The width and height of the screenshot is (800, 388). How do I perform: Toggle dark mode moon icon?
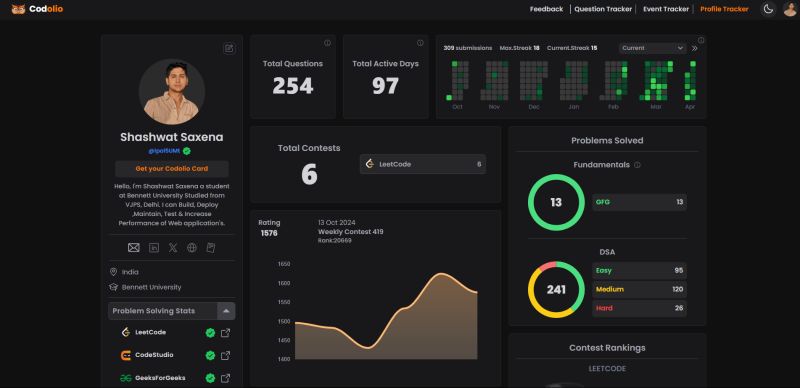pyautogui.click(x=768, y=9)
